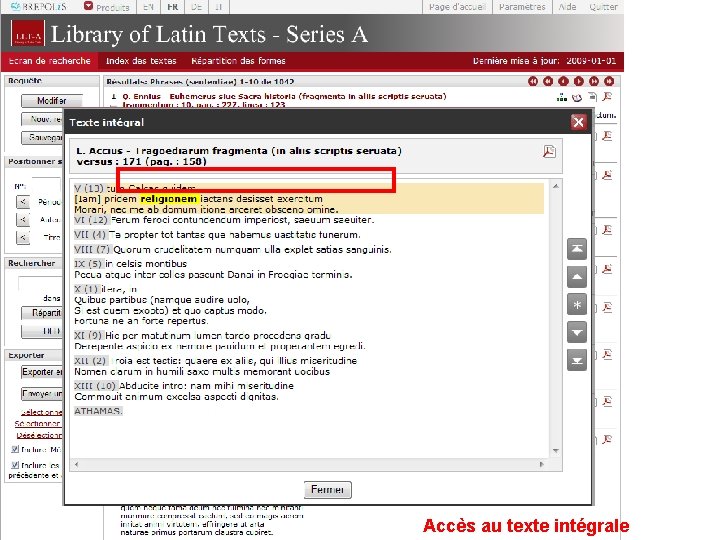Screen dimensions: 720x540
Task: Click L. Accius Tragoediarum fragmenta title
Action: click(x=239, y=151)
